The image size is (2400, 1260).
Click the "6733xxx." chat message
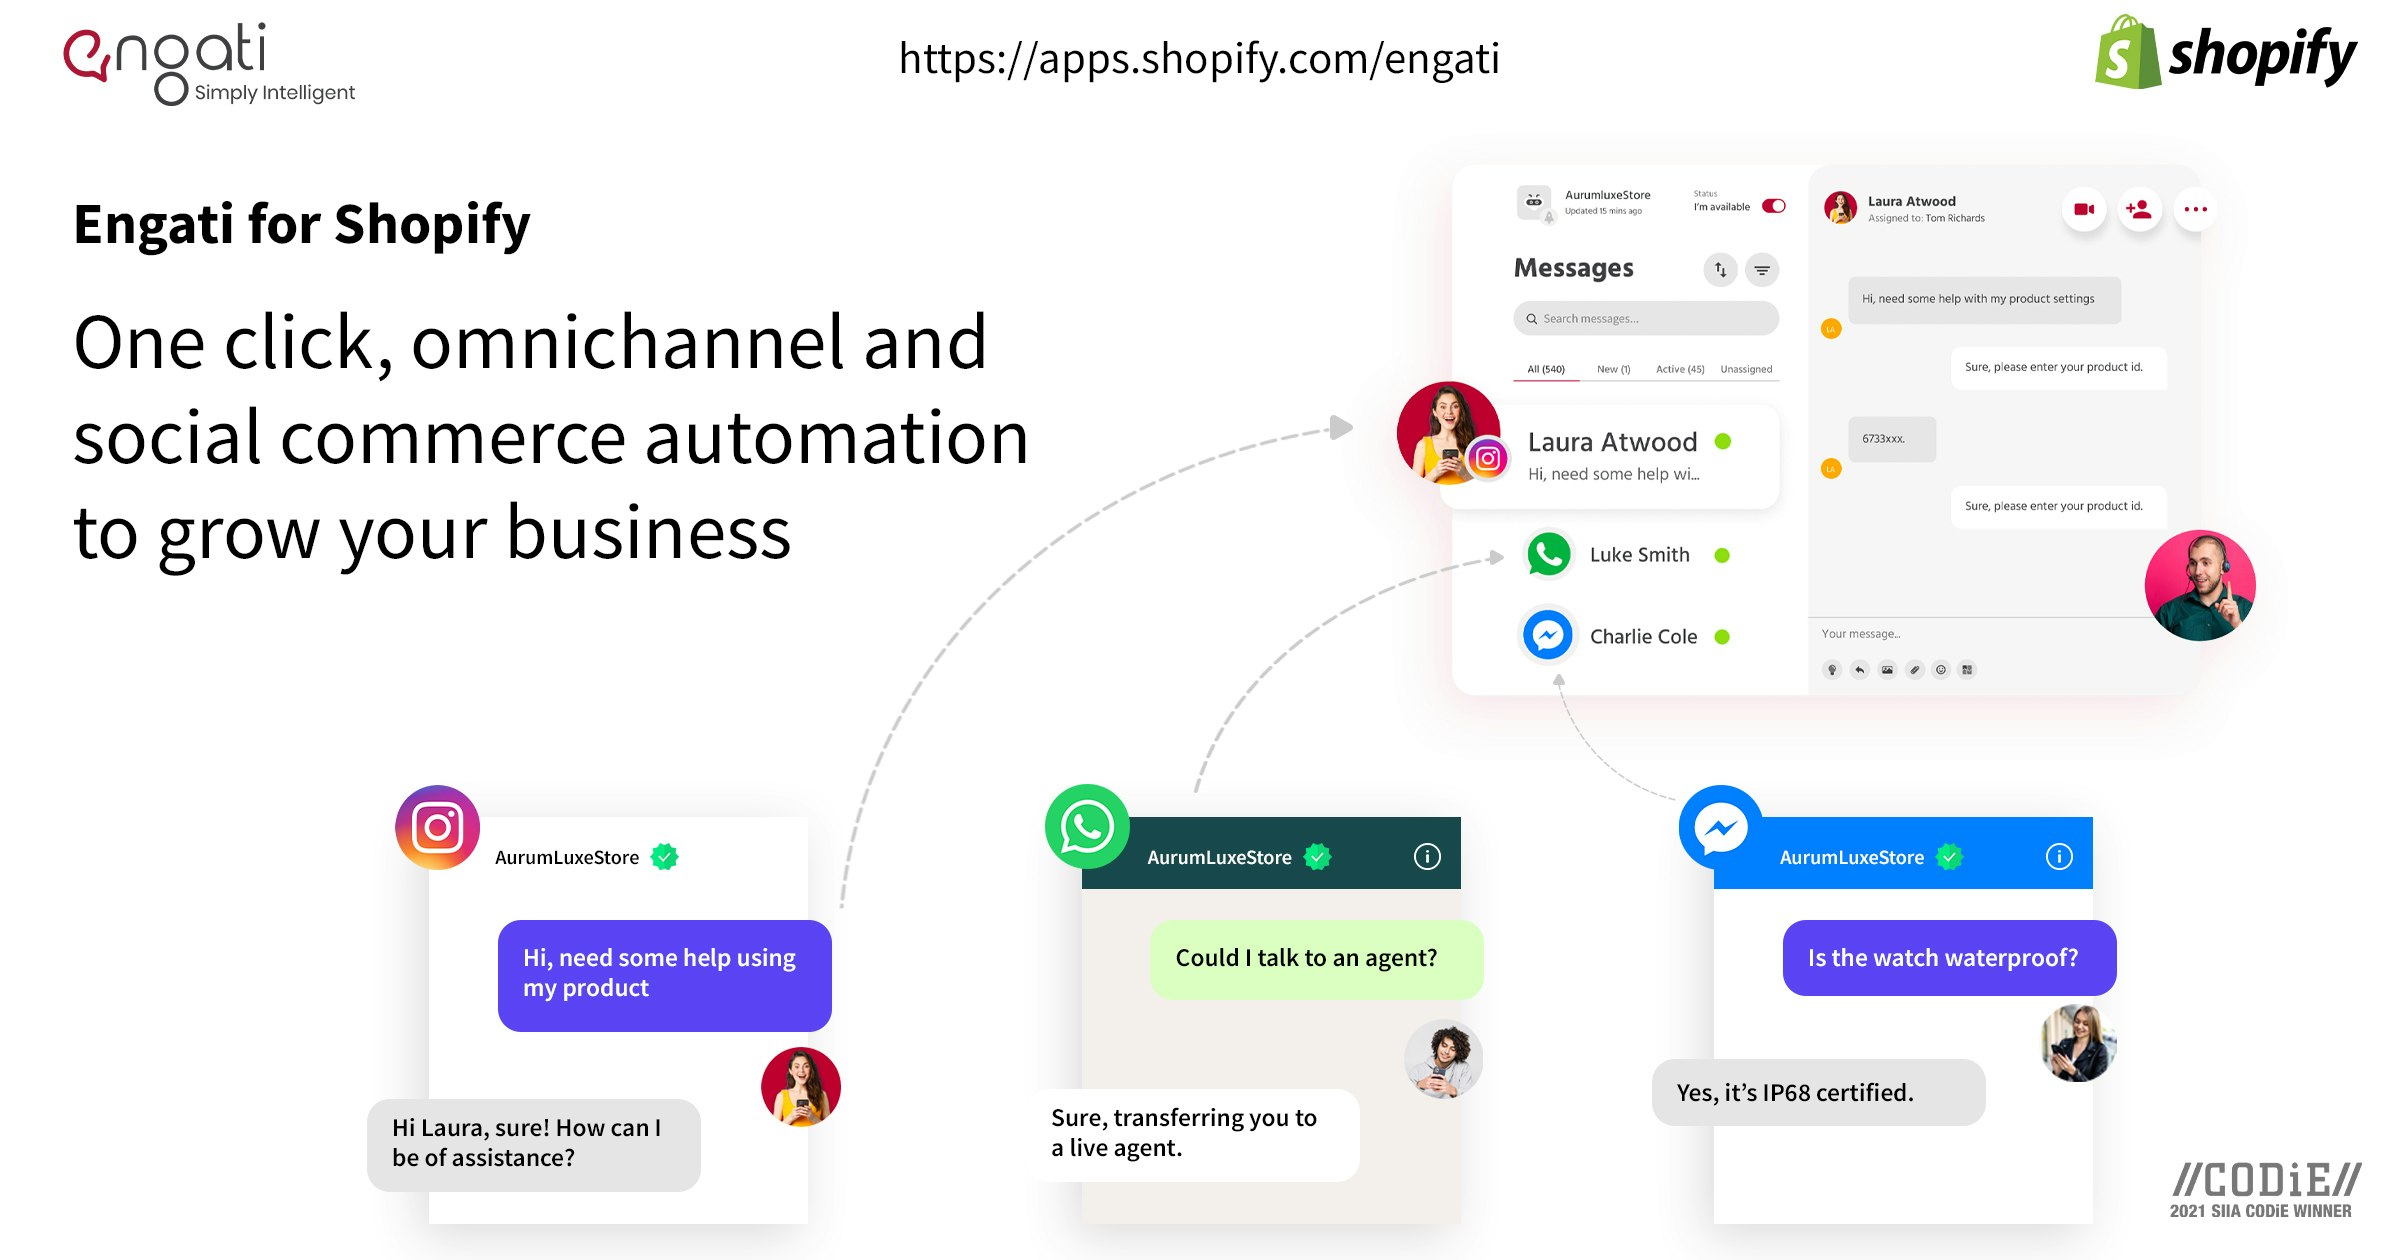pyautogui.click(x=1892, y=439)
